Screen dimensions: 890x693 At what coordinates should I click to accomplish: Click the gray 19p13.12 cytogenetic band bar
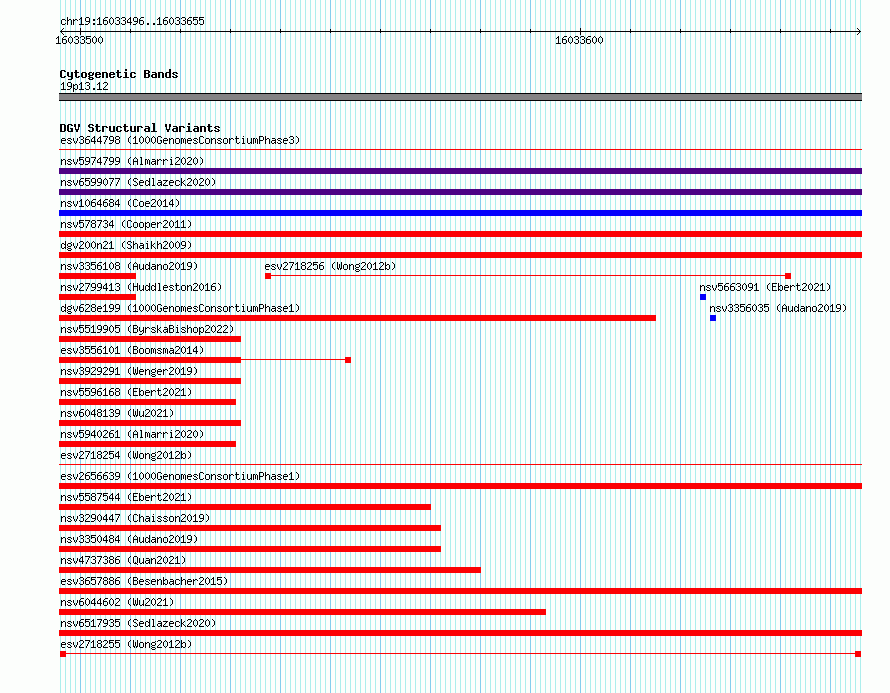coord(460,97)
